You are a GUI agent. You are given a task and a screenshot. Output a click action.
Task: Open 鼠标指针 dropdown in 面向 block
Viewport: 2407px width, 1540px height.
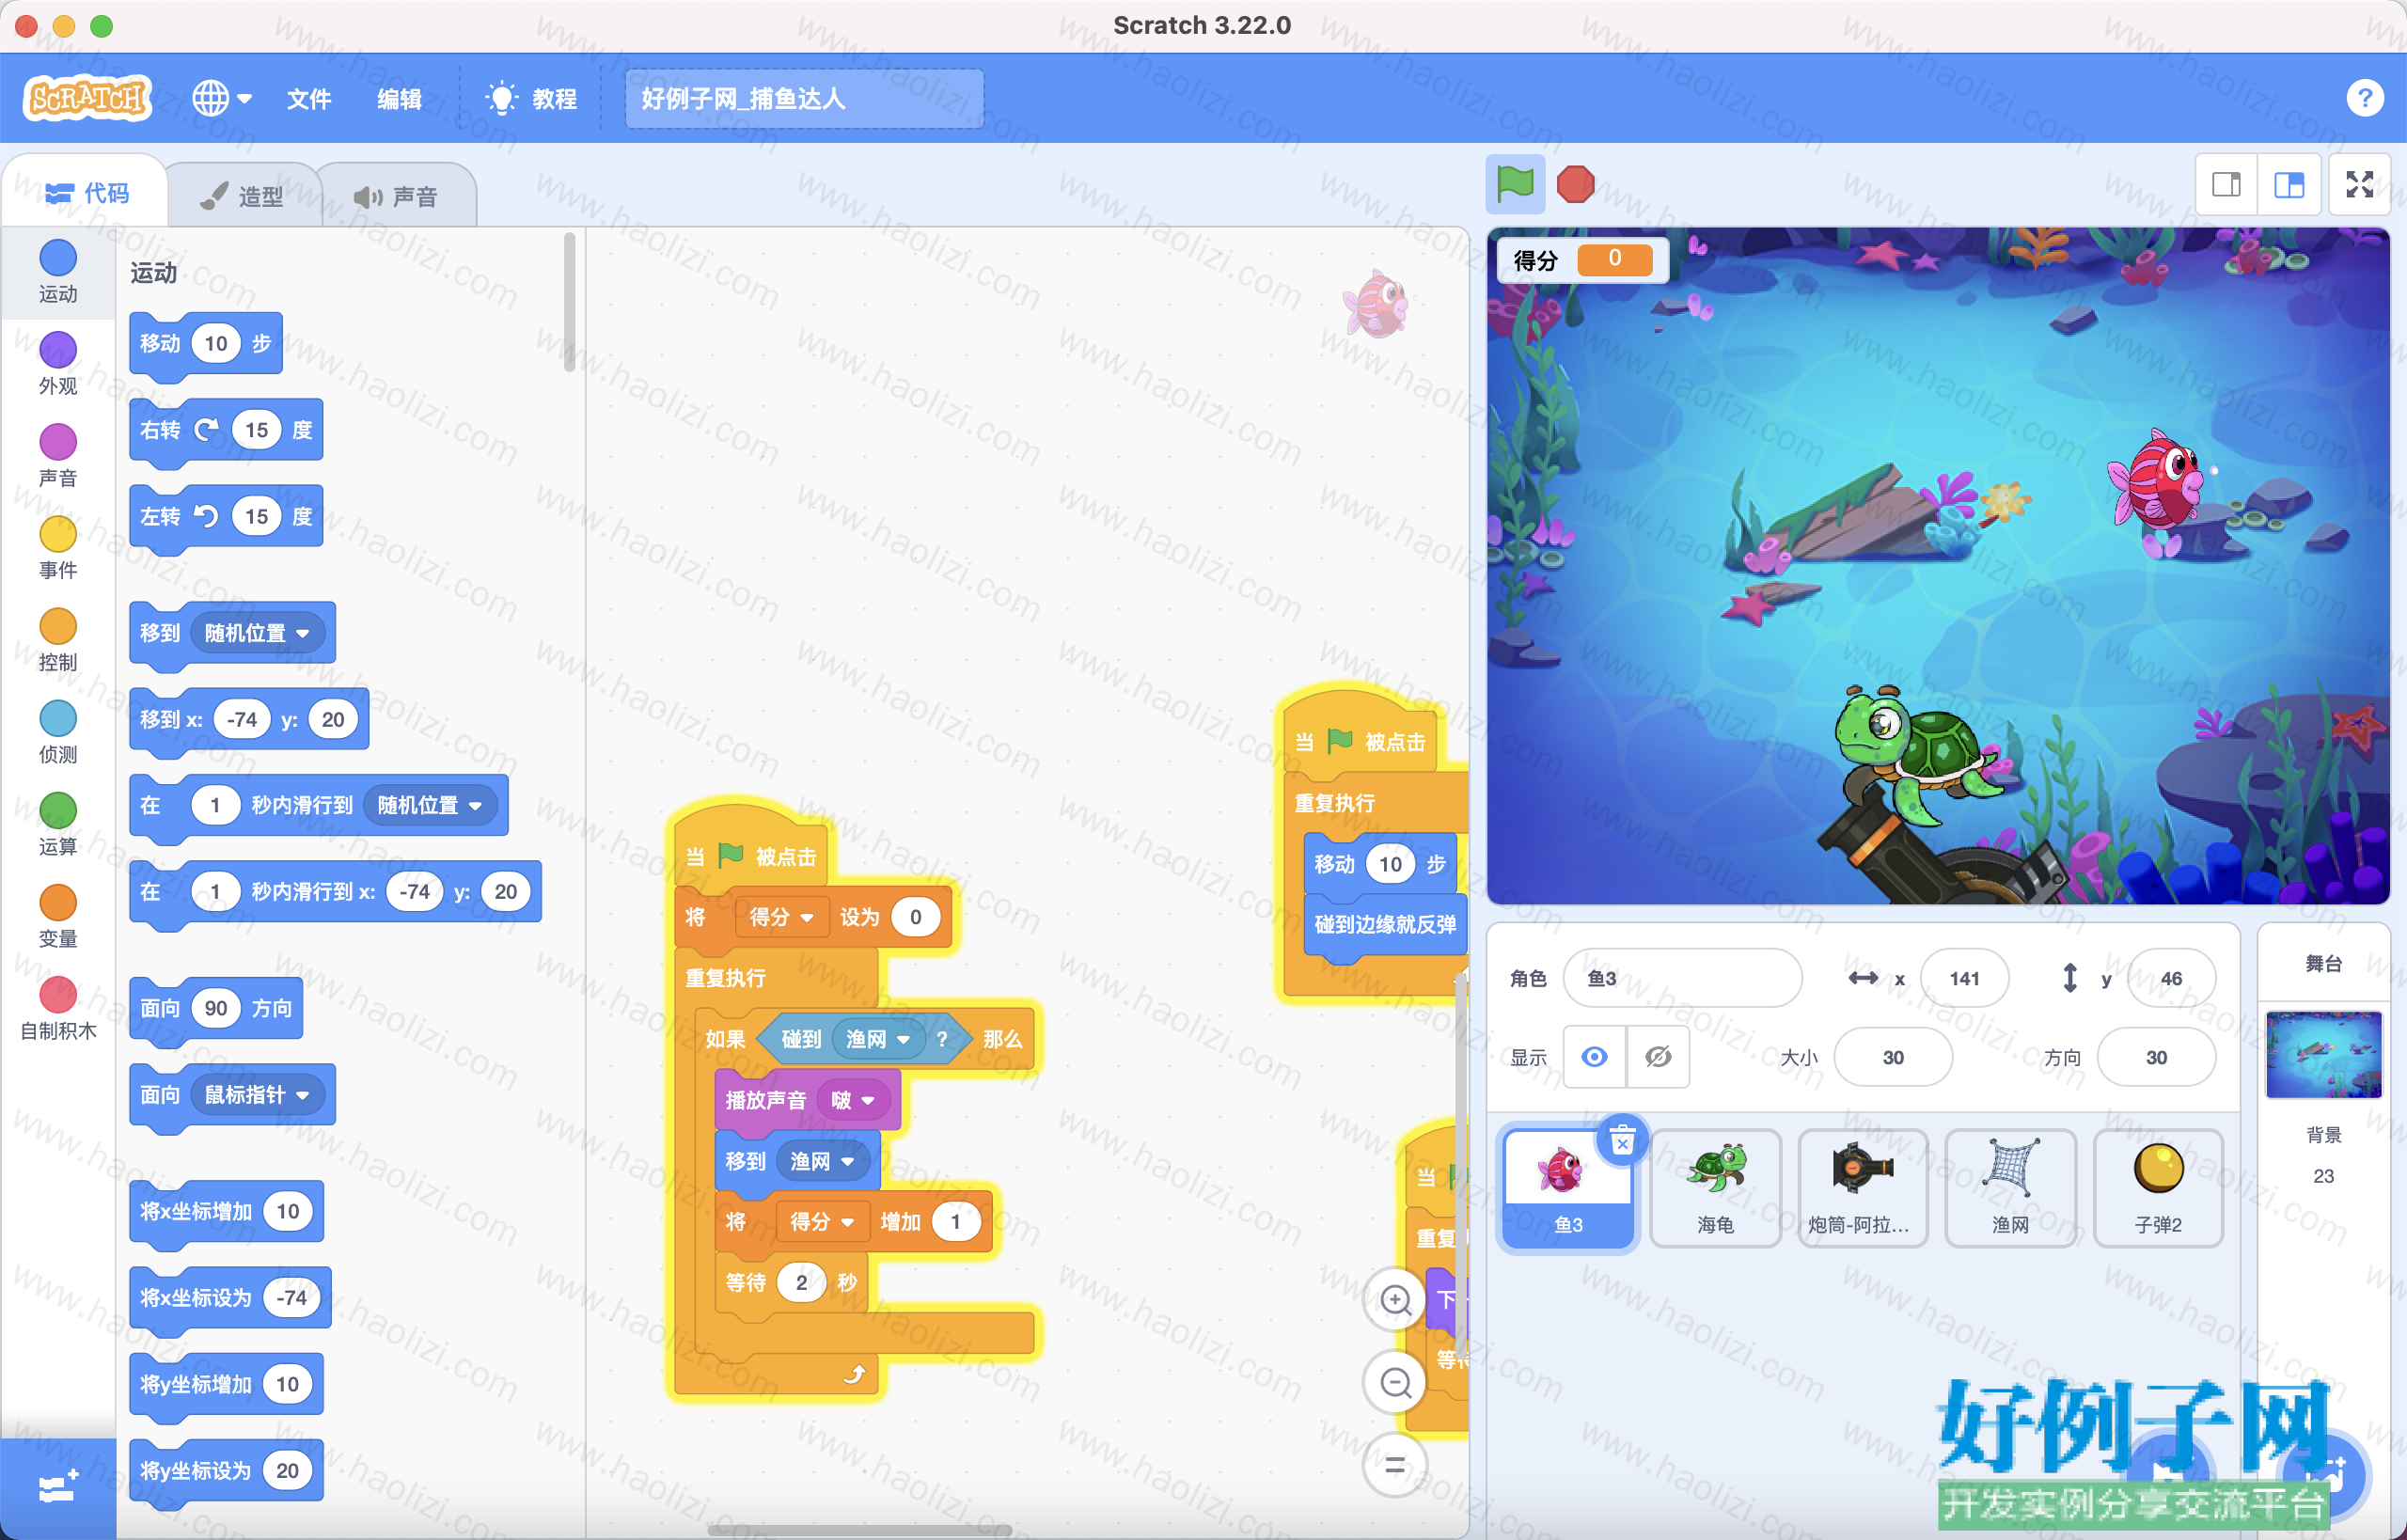coord(258,1094)
